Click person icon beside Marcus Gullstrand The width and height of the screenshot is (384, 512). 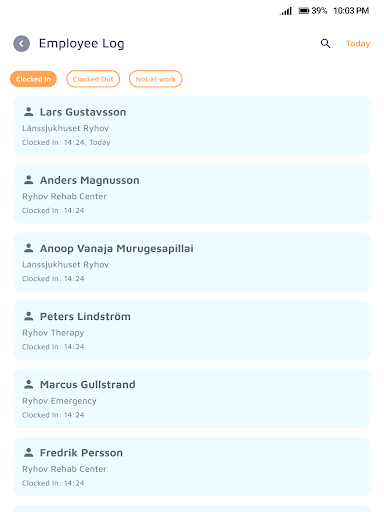29,384
